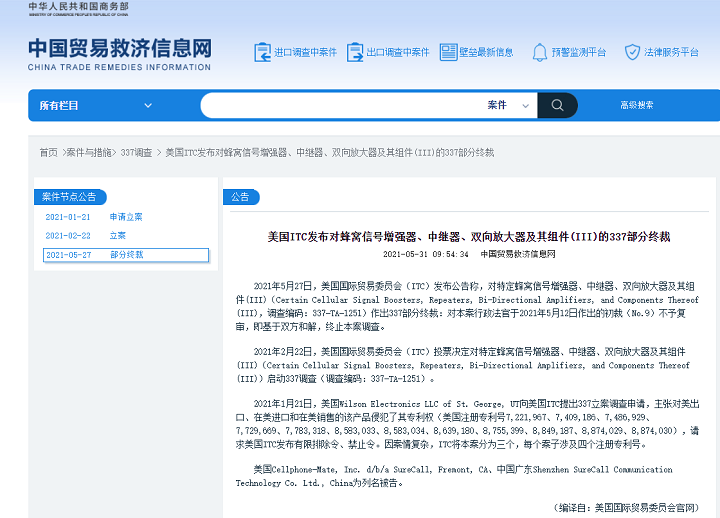This screenshot has height=518, width=720.
Task: Click the 进口调查中案件 icon
Action: pyautogui.click(x=263, y=52)
